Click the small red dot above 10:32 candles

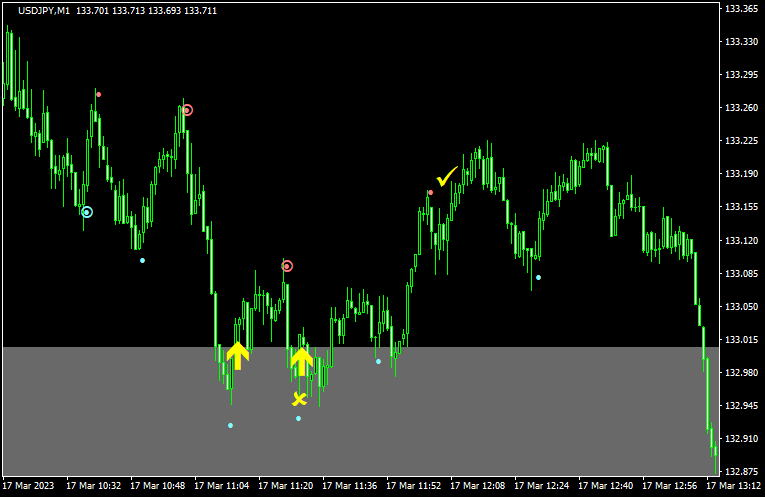click(98, 94)
